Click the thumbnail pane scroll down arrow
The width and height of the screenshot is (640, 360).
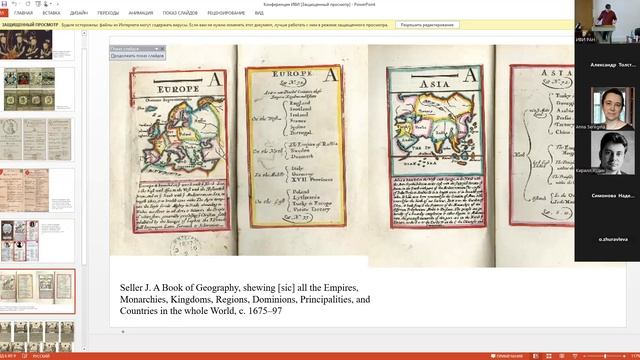point(84,349)
